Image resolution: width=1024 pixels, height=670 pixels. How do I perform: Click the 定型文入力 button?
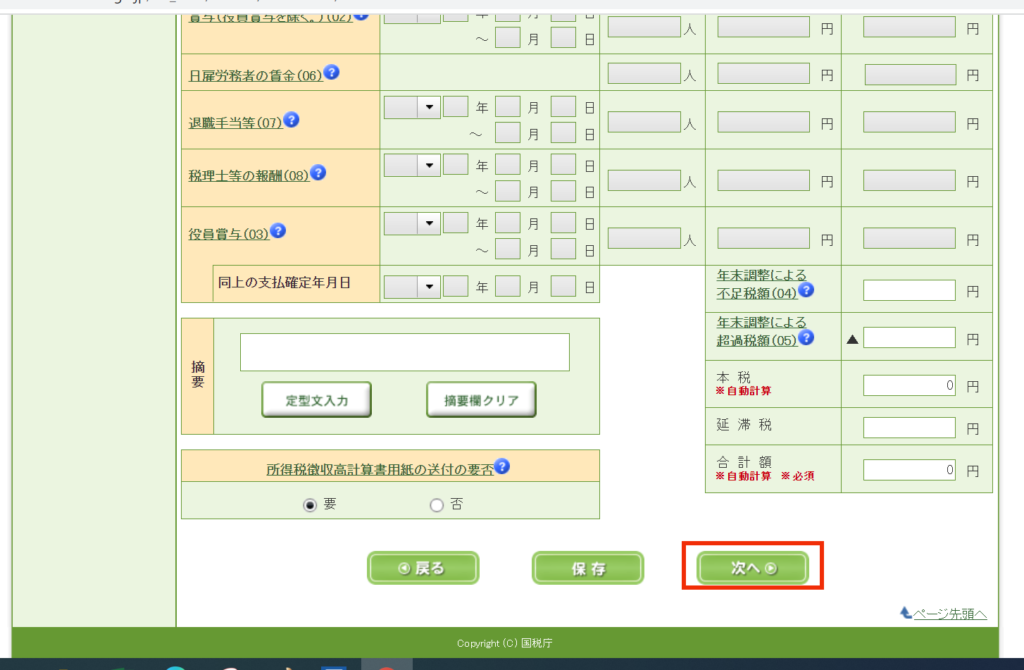(x=317, y=400)
